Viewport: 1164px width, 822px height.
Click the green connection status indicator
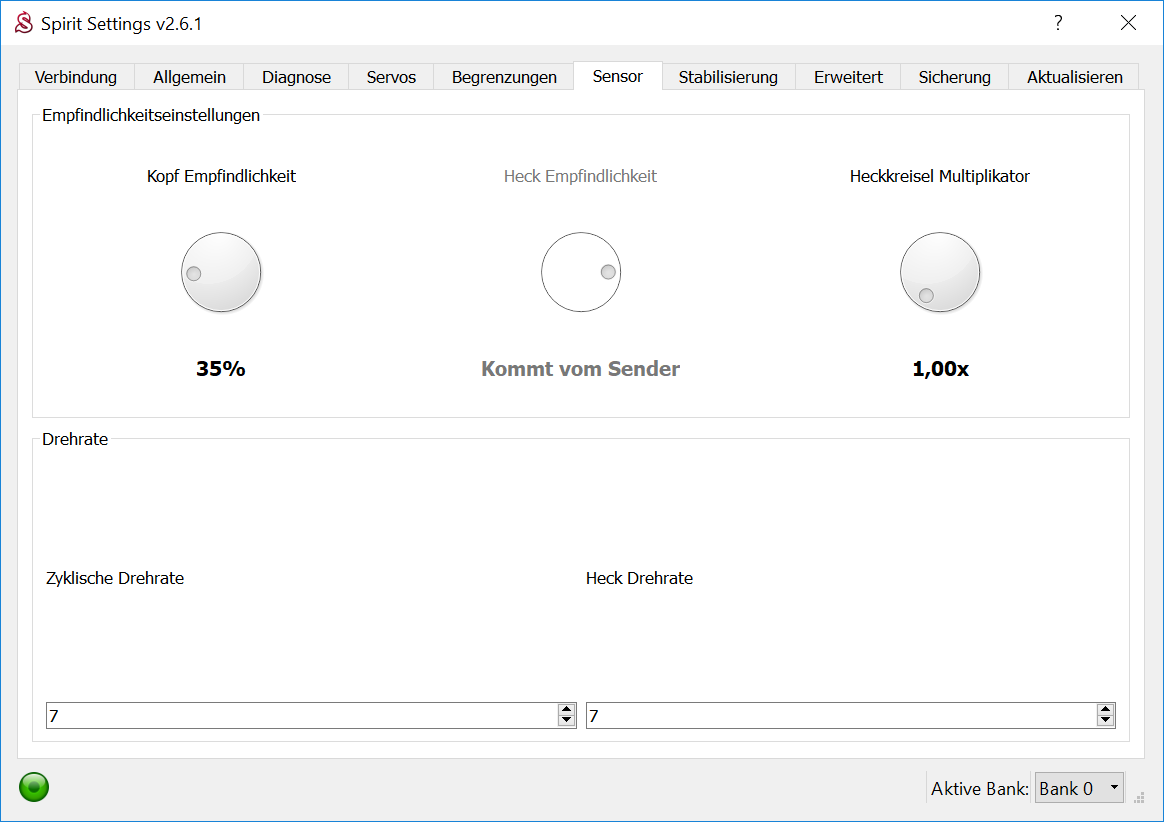[x=34, y=787]
